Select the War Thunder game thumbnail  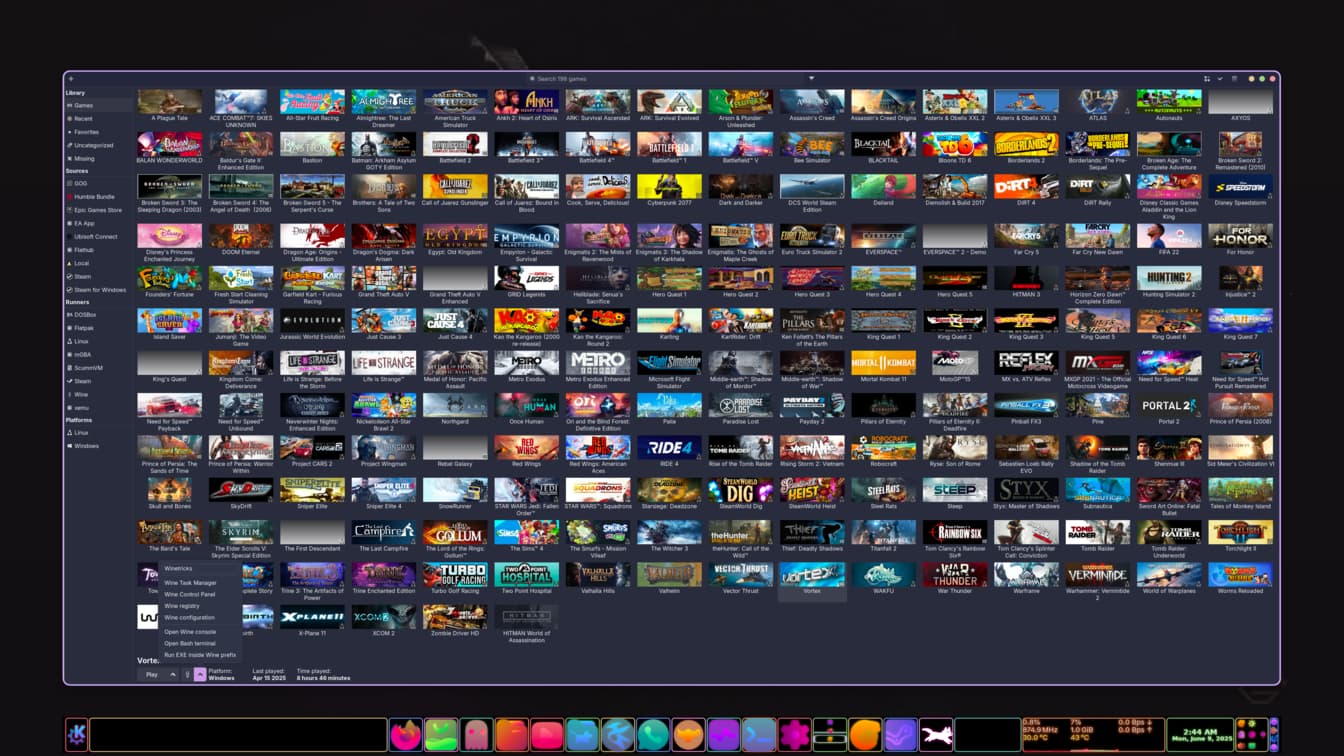(955, 574)
